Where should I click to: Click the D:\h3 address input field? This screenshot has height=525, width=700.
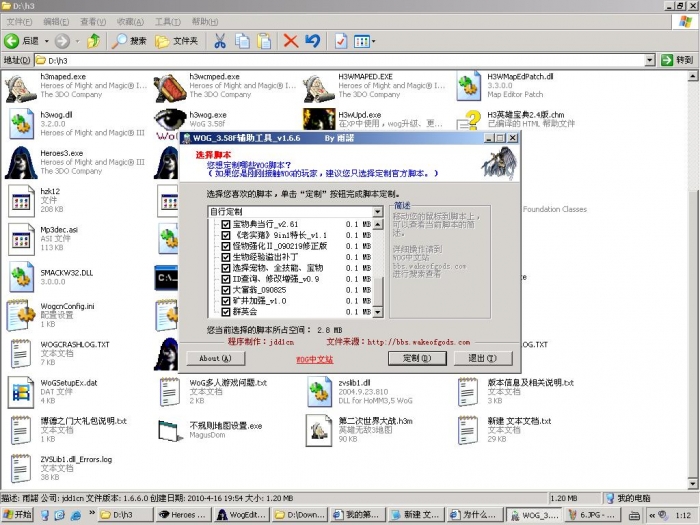click(339, 60)
